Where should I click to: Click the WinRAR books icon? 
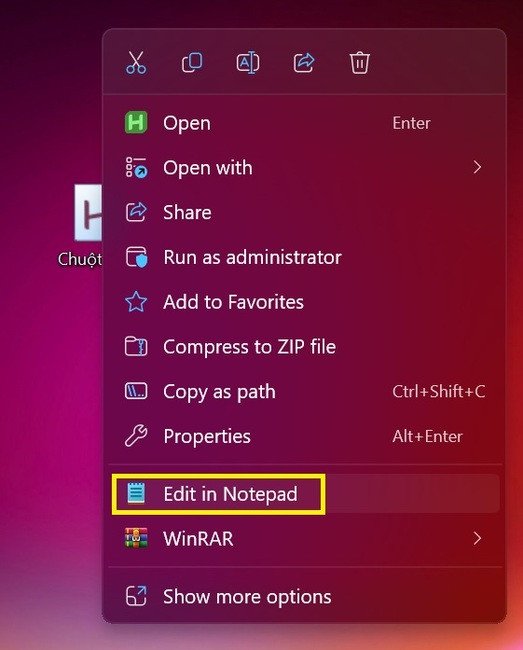136,538
